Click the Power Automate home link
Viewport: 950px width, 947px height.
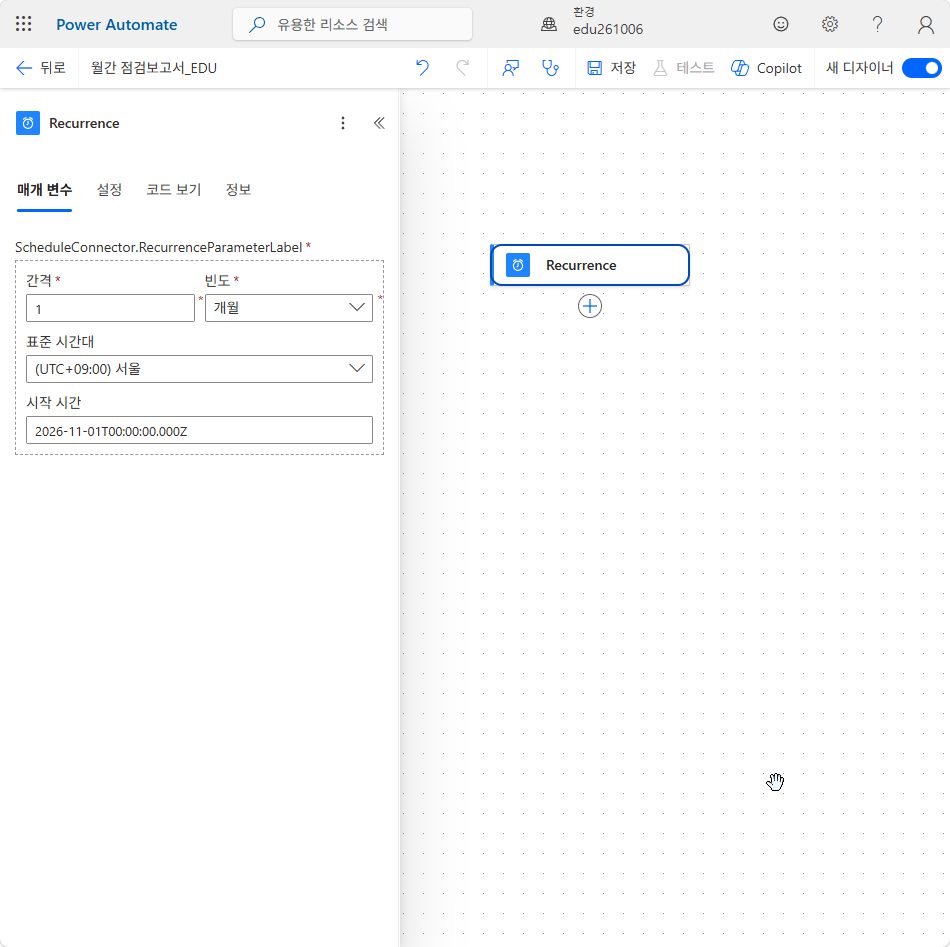tap(116, 25)
